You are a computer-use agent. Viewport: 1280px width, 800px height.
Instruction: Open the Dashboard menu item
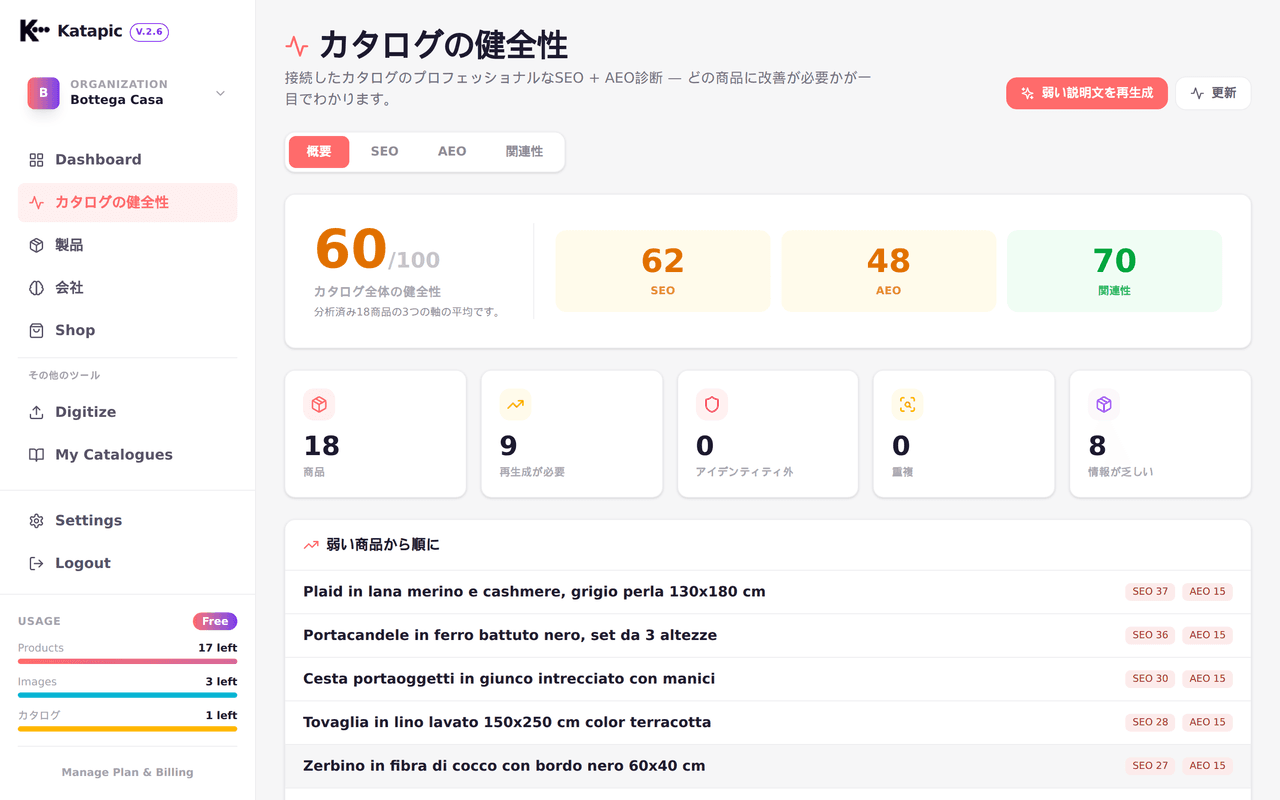coord(128,160)
